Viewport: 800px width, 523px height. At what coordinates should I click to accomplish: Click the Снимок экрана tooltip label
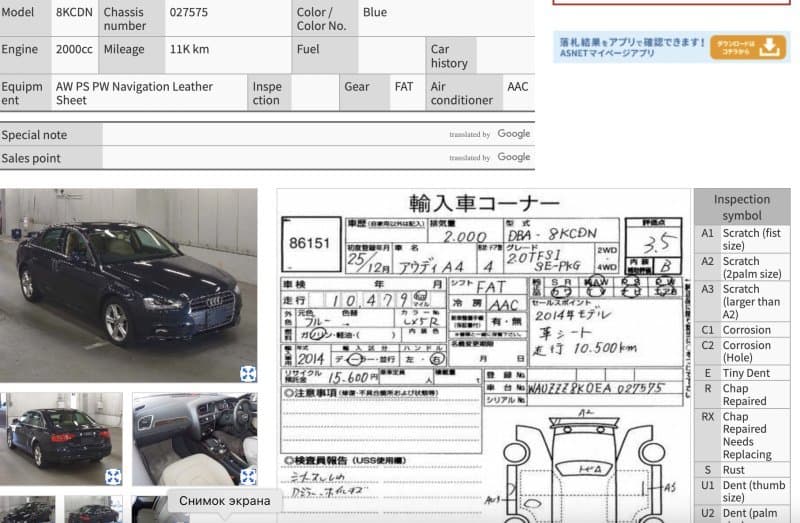coord(224,501)
